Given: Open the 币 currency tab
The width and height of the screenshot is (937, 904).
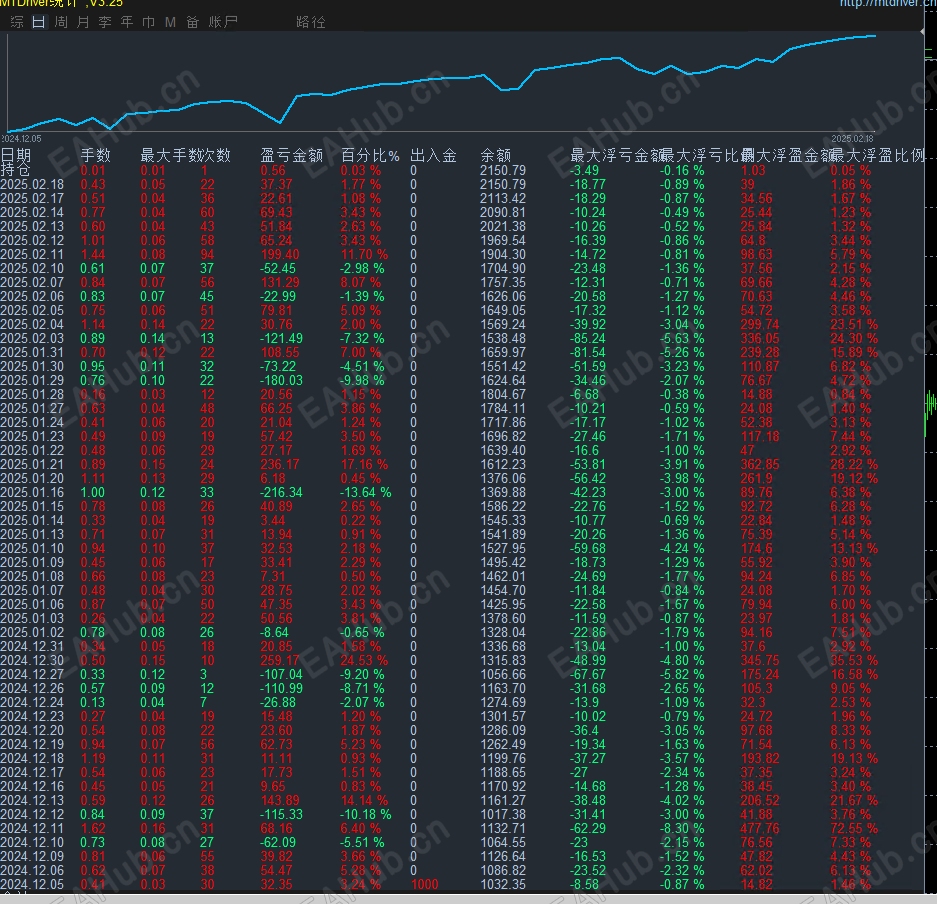Looking at the screenshot, I should (x=149, y=22).
